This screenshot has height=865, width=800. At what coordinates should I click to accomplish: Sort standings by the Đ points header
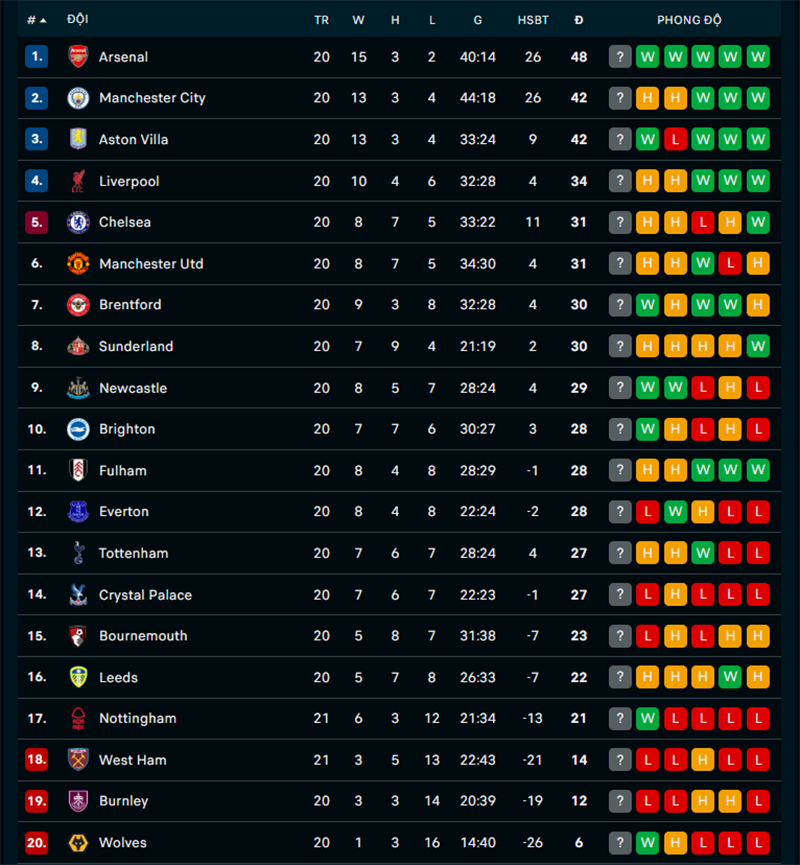579,20
